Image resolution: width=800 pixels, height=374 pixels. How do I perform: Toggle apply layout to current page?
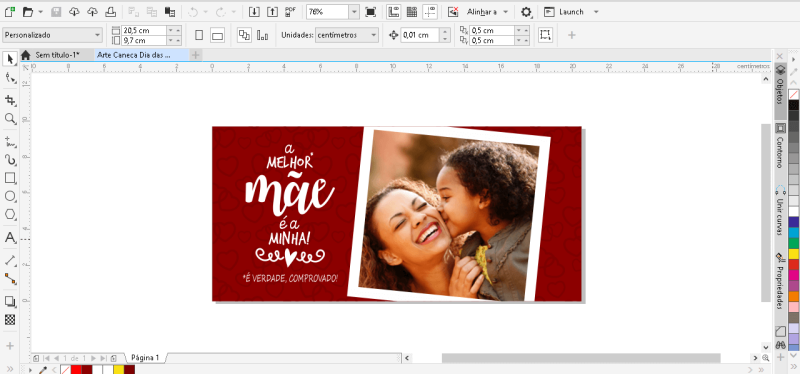coord(262,35)
